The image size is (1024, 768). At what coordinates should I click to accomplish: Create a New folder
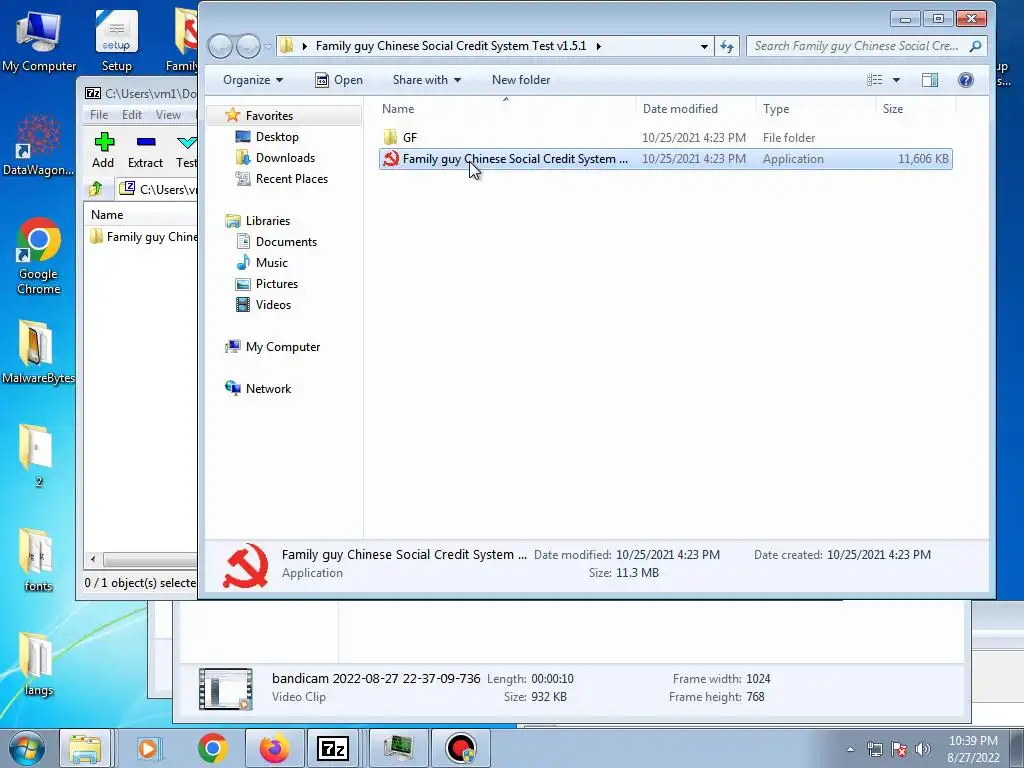tap(520, 80)
